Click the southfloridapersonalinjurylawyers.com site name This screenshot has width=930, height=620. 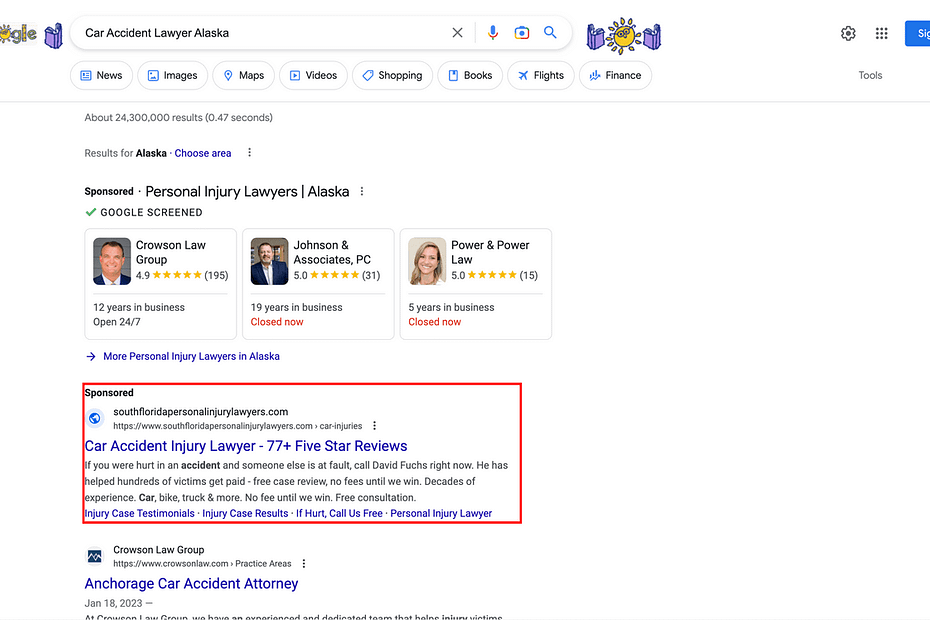(x=200, y=412)
